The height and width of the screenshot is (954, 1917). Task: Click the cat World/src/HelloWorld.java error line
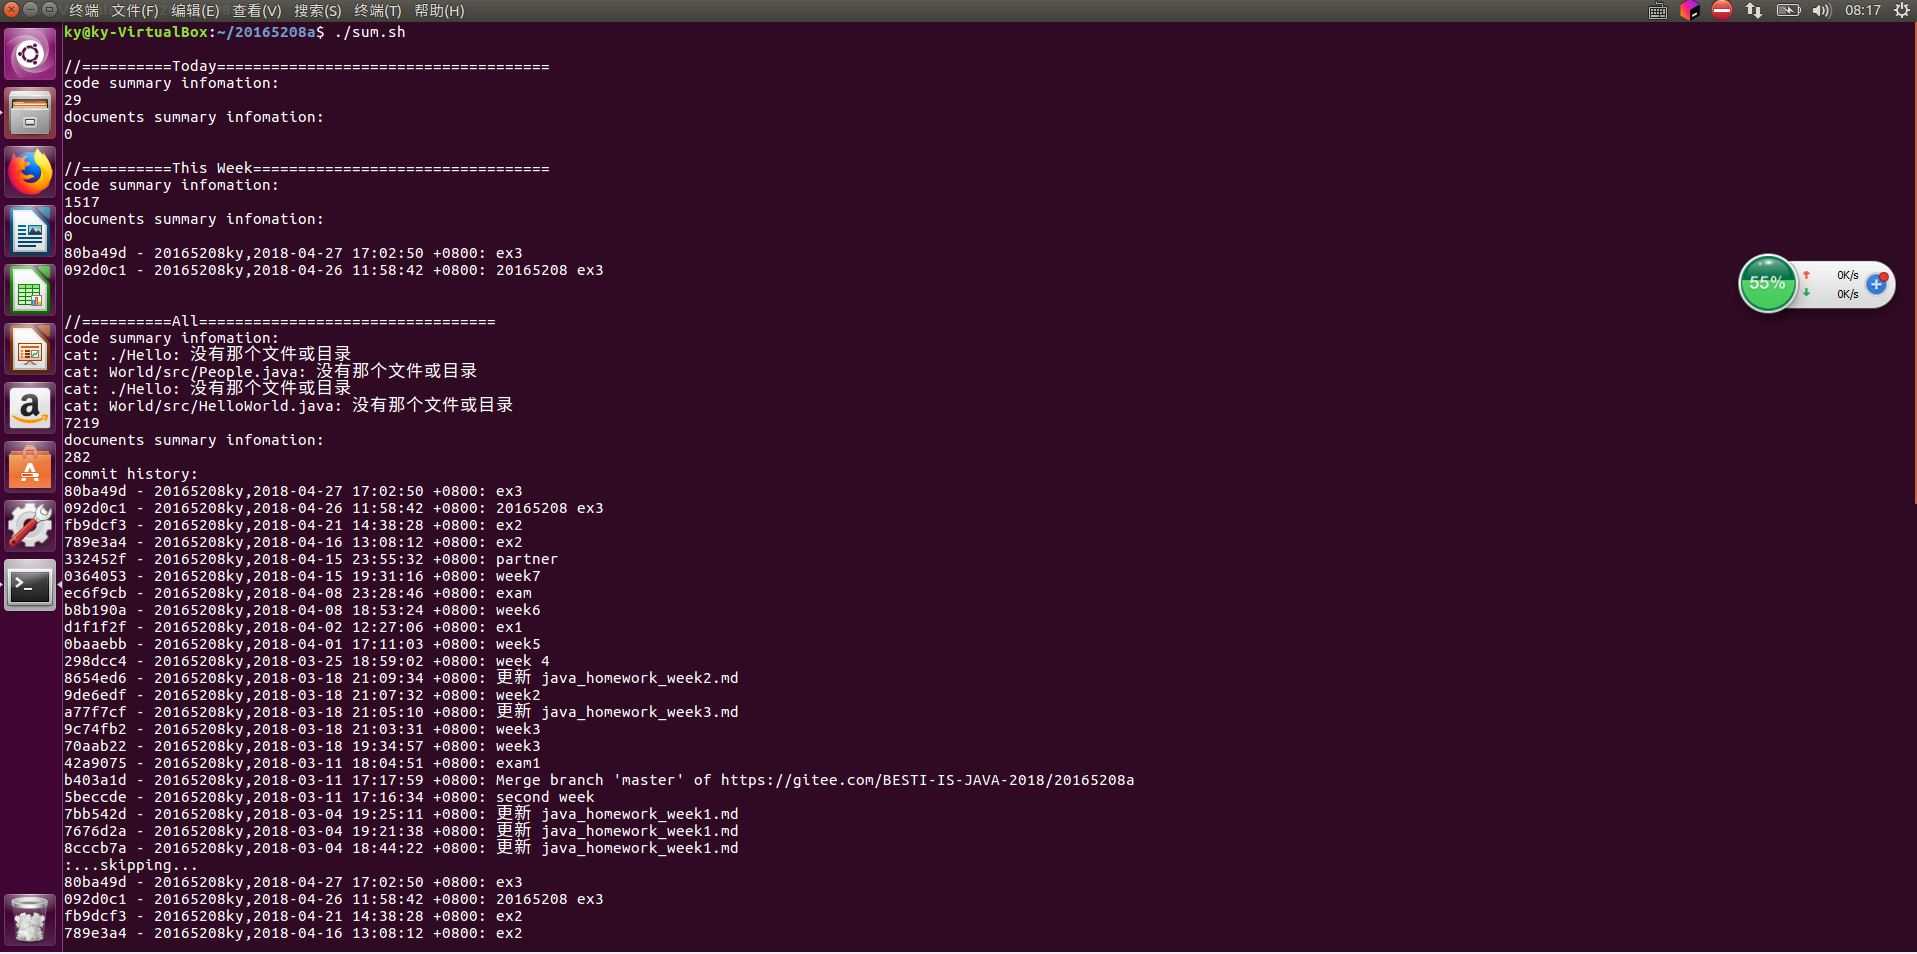coord(288,406)
